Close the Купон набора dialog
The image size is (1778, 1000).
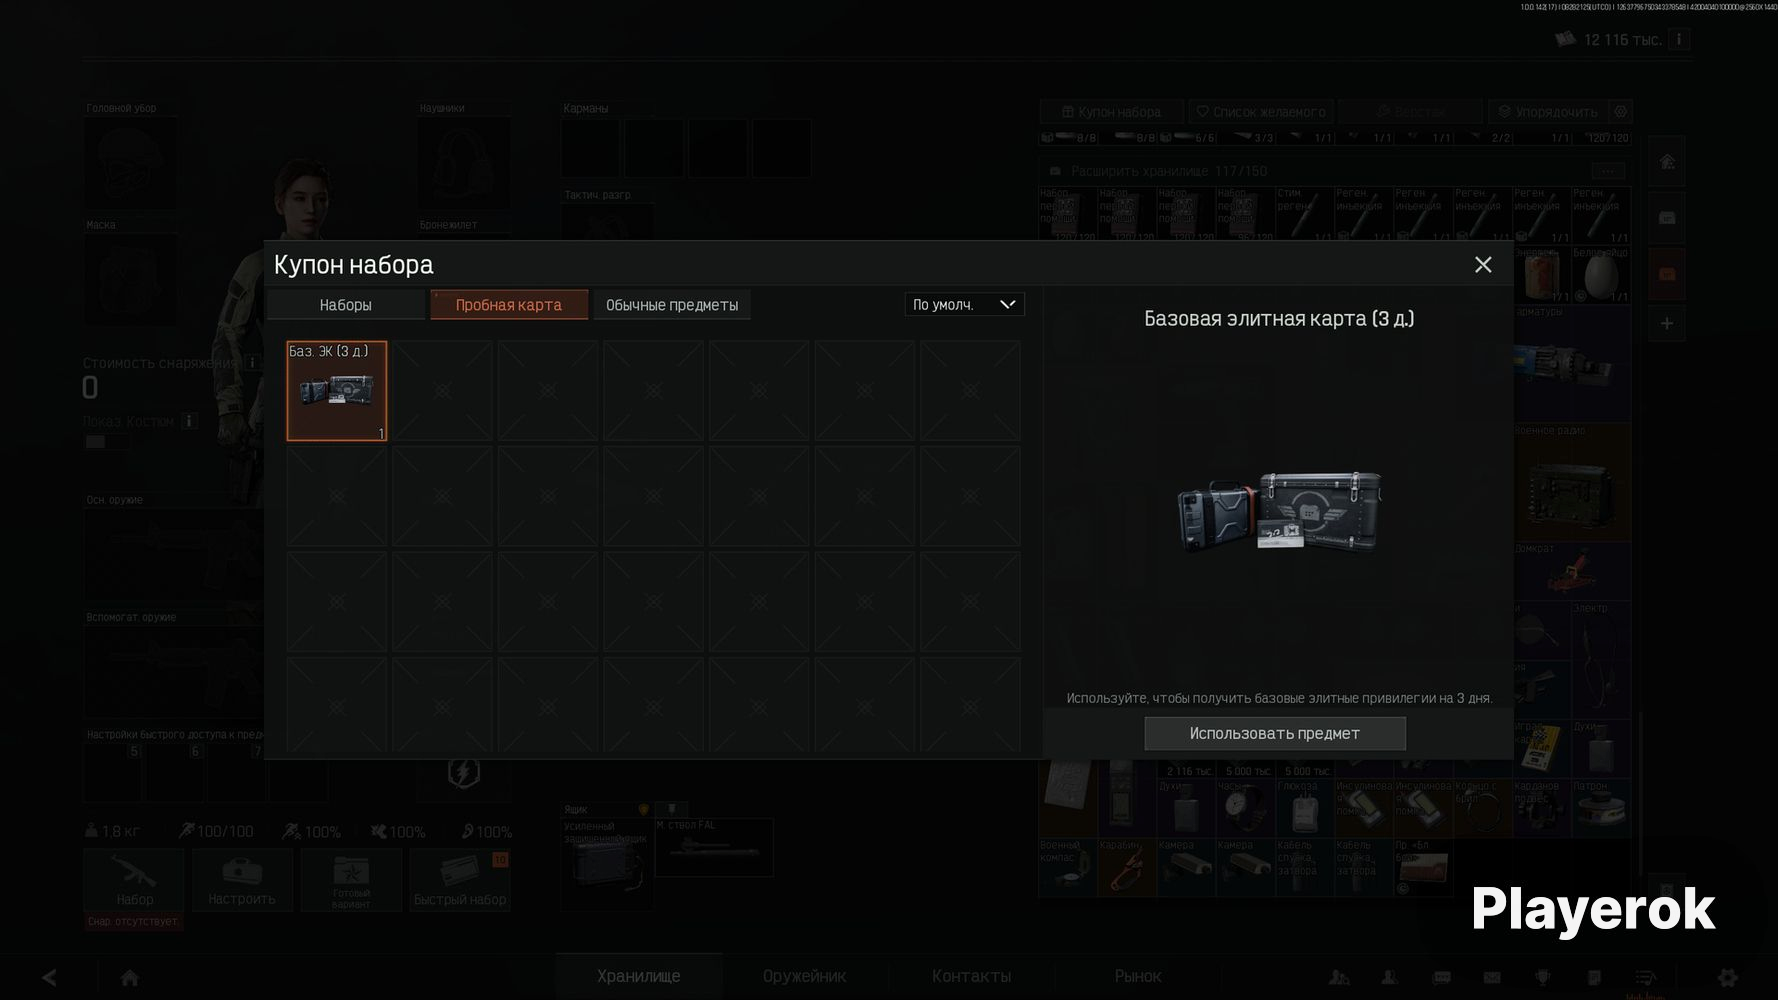coord(1483,265)
